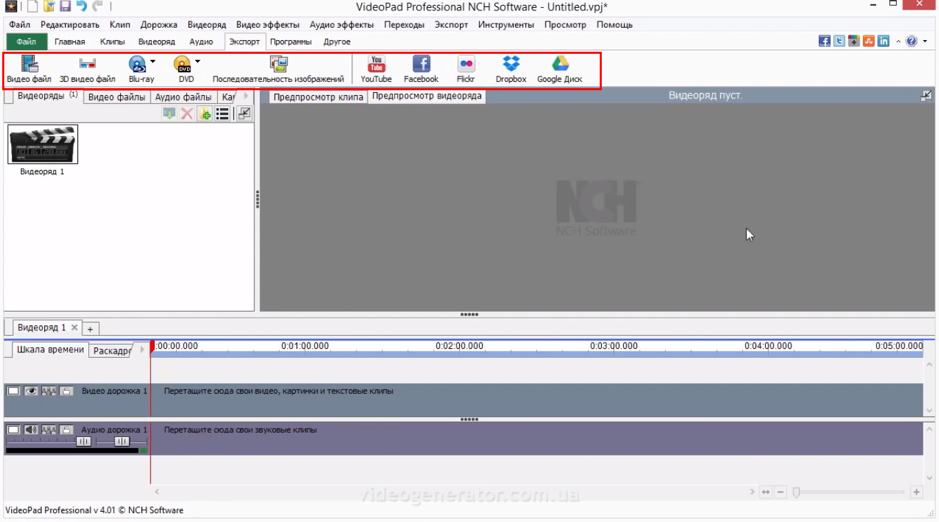Undock the preview panel
Viewport: 939px width, 522px height.
coord(926,96)
